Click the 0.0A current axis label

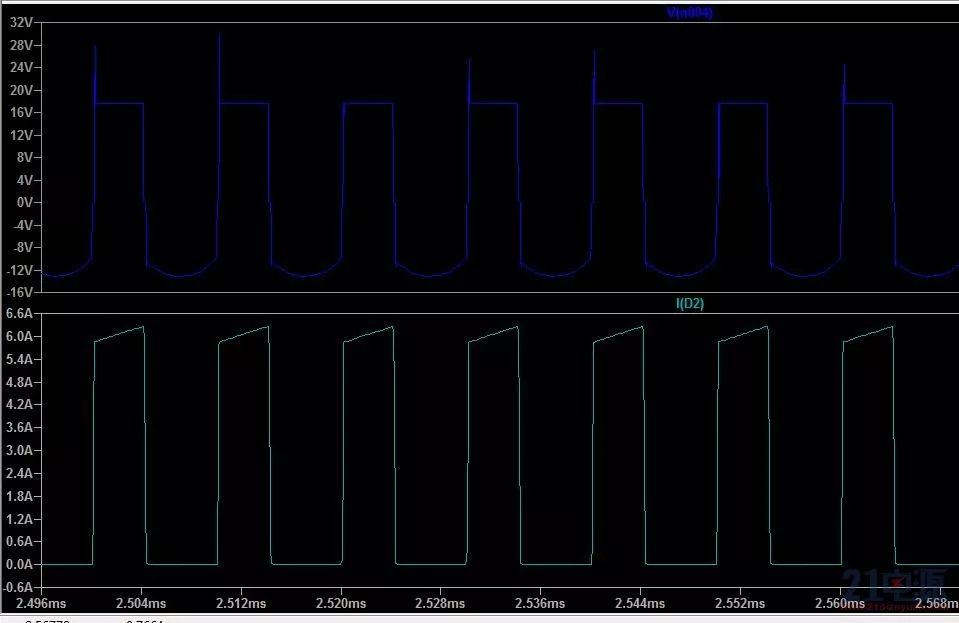(x=19, y=564)
